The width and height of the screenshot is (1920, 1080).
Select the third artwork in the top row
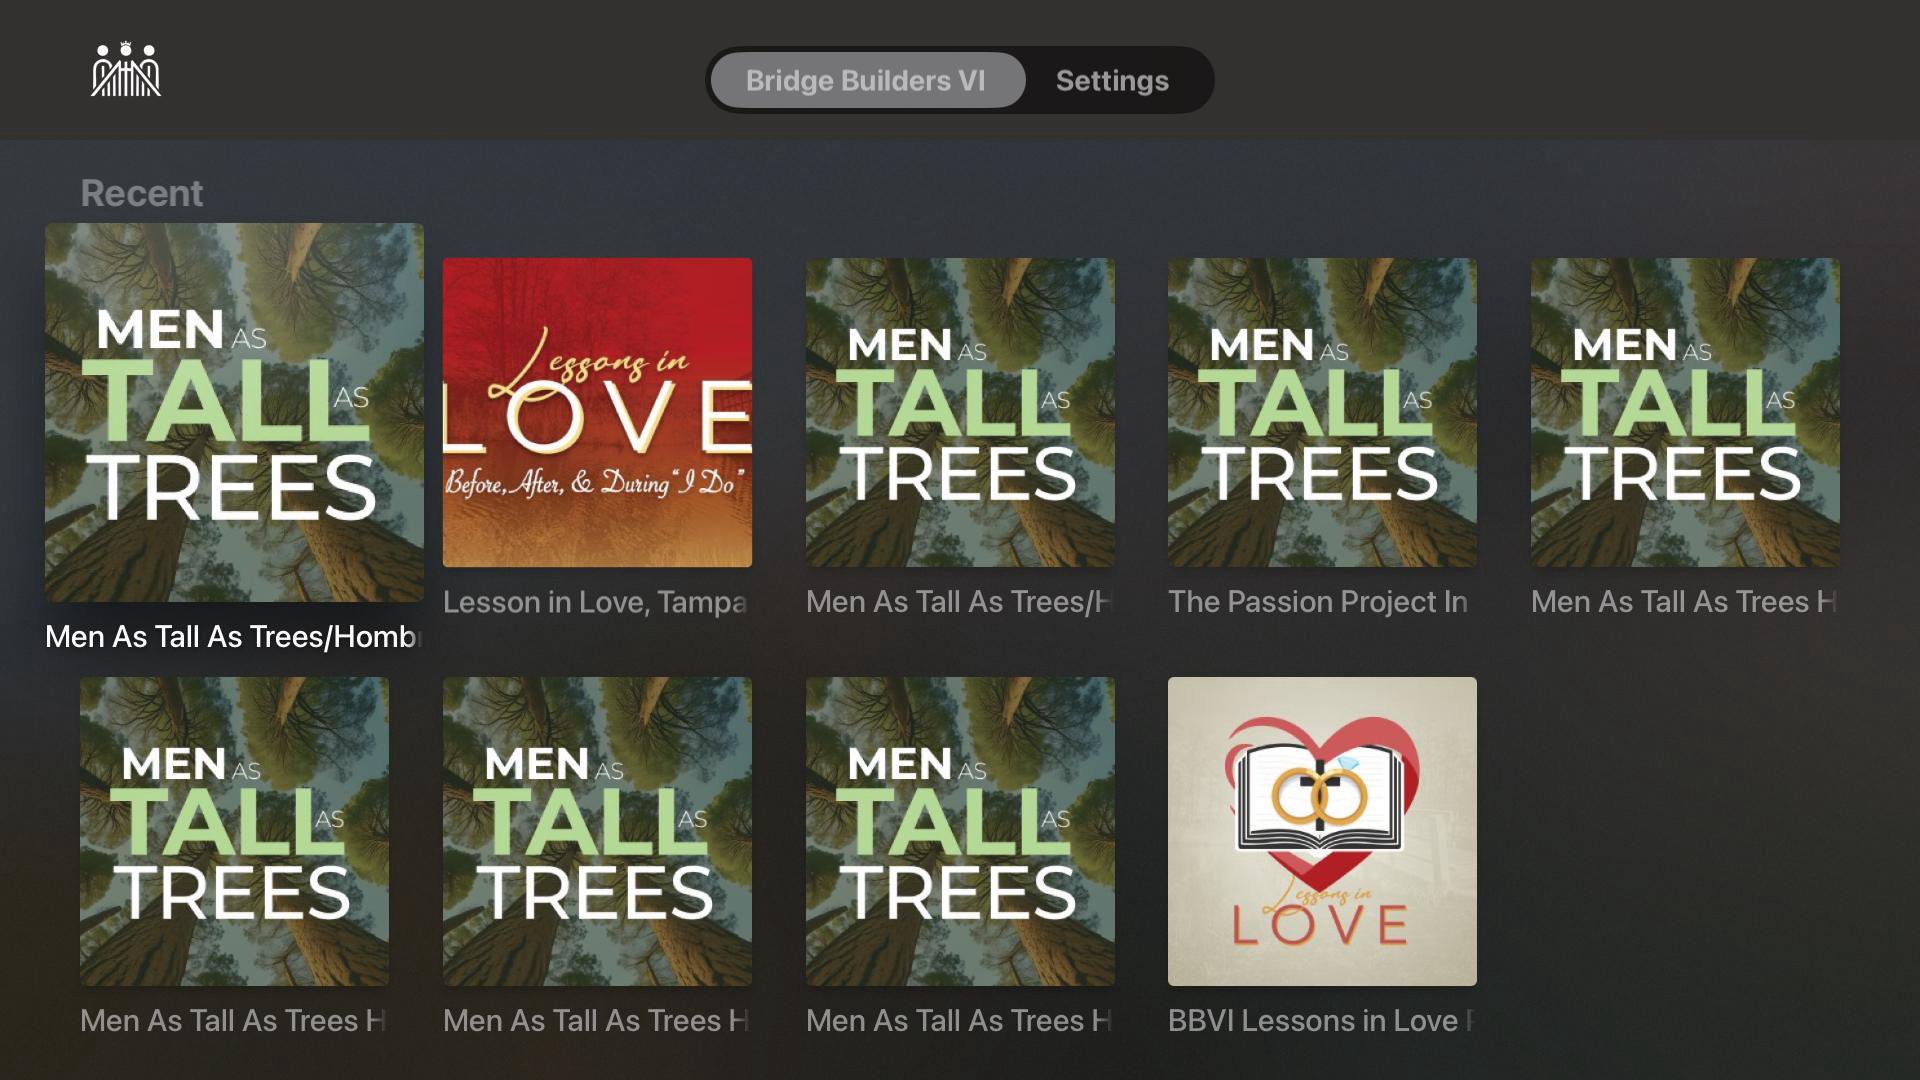click(x=960, y=412)
